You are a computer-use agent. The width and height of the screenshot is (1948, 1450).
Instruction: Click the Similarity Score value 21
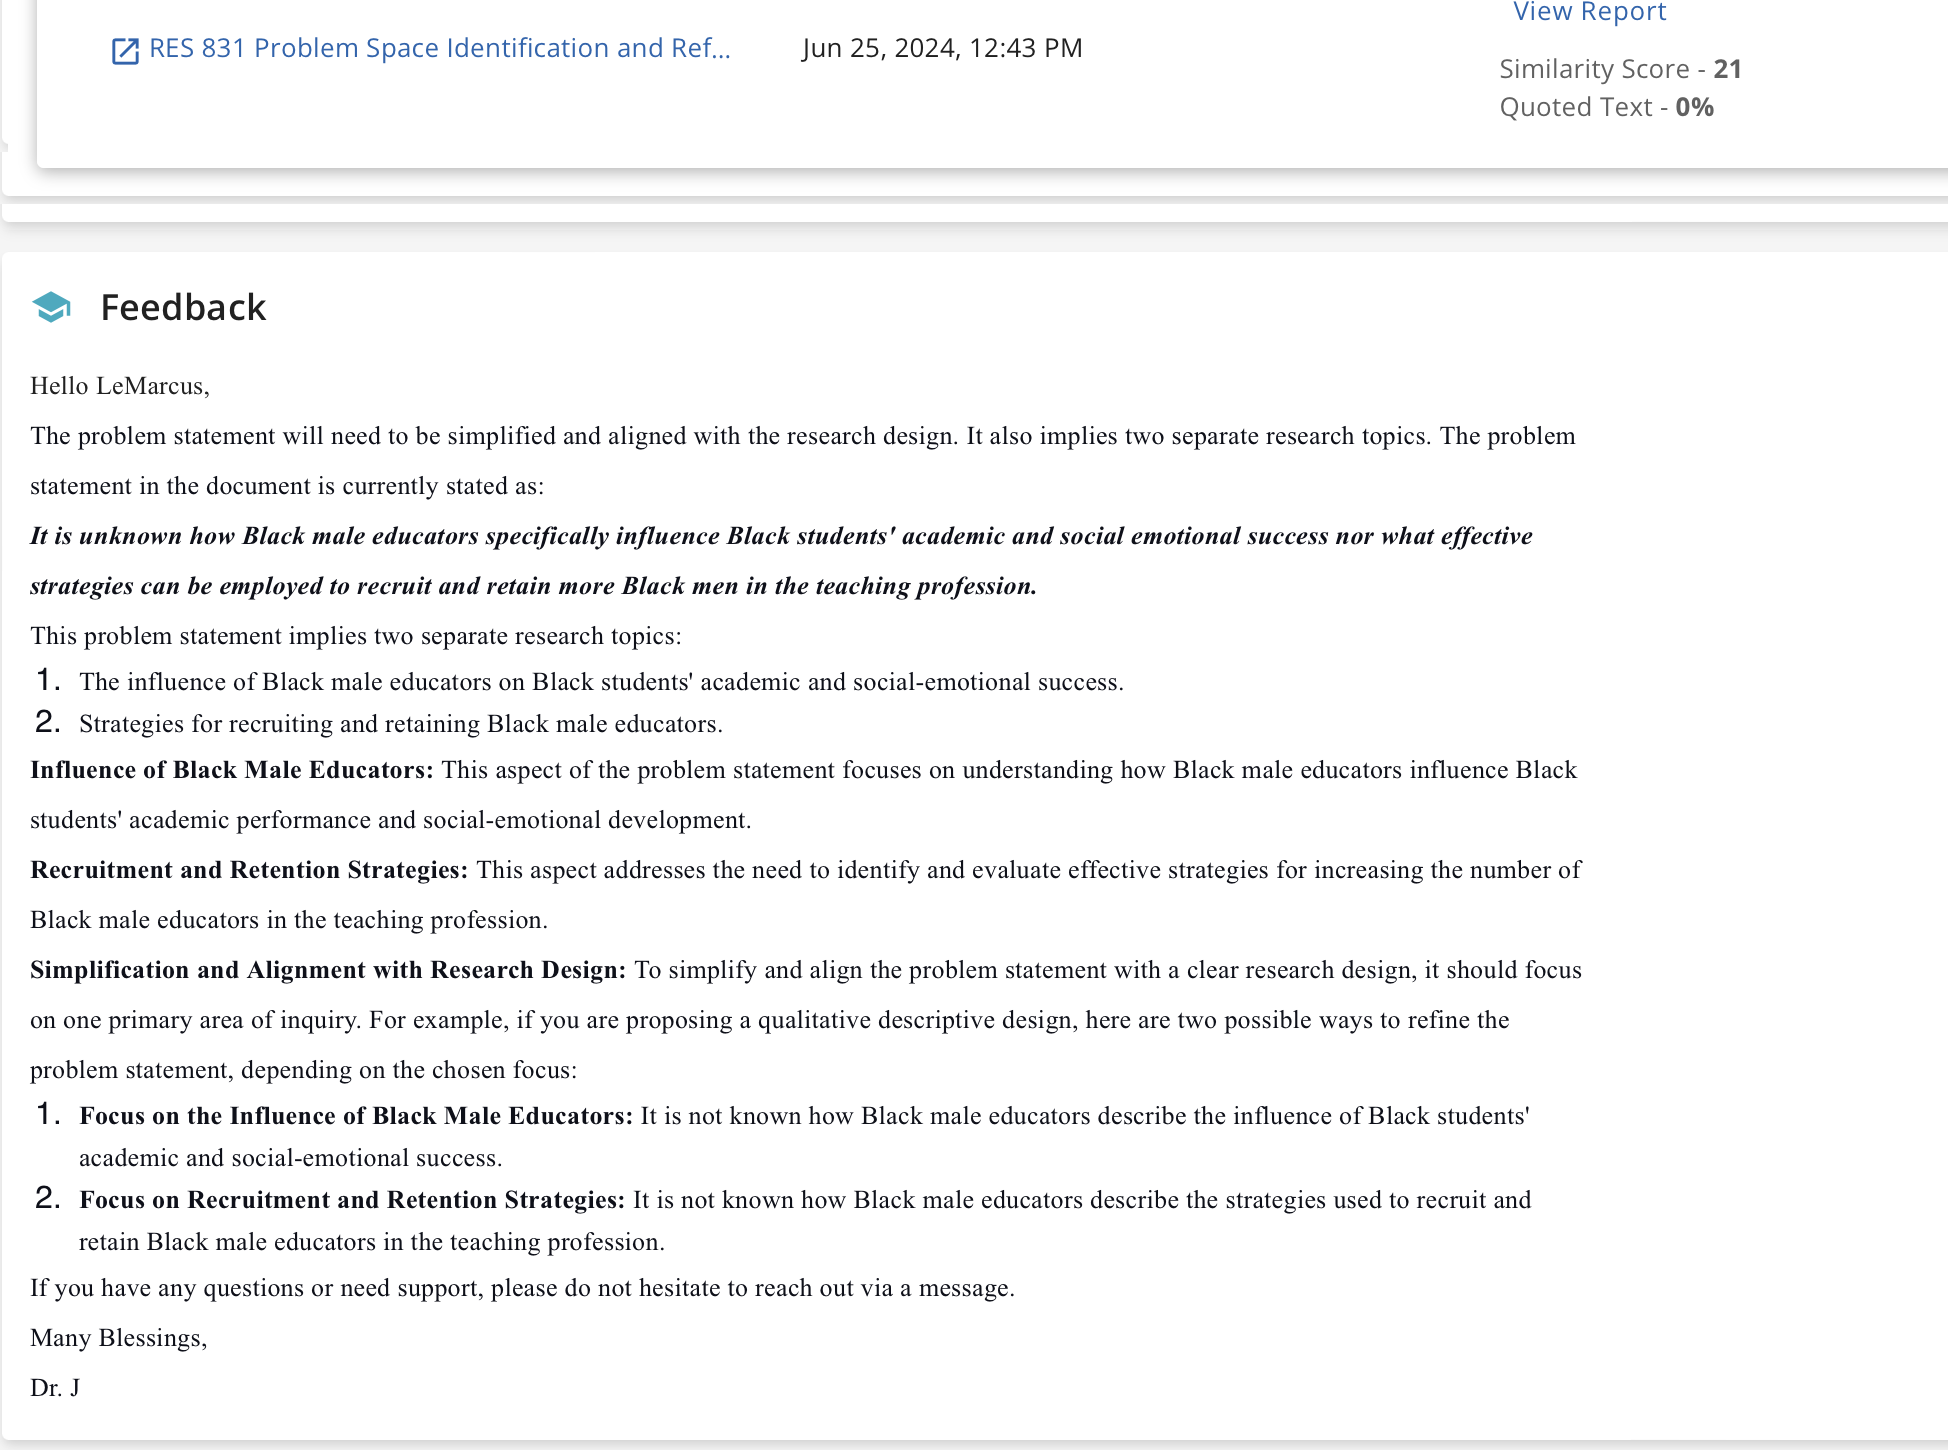point(1727,69)
